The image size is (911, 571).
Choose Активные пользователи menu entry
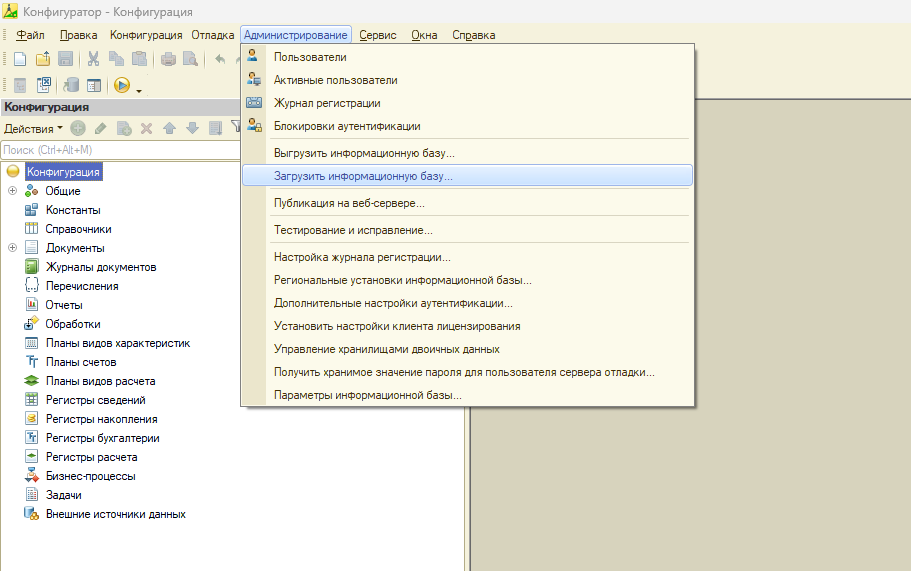tap(467, 80)
